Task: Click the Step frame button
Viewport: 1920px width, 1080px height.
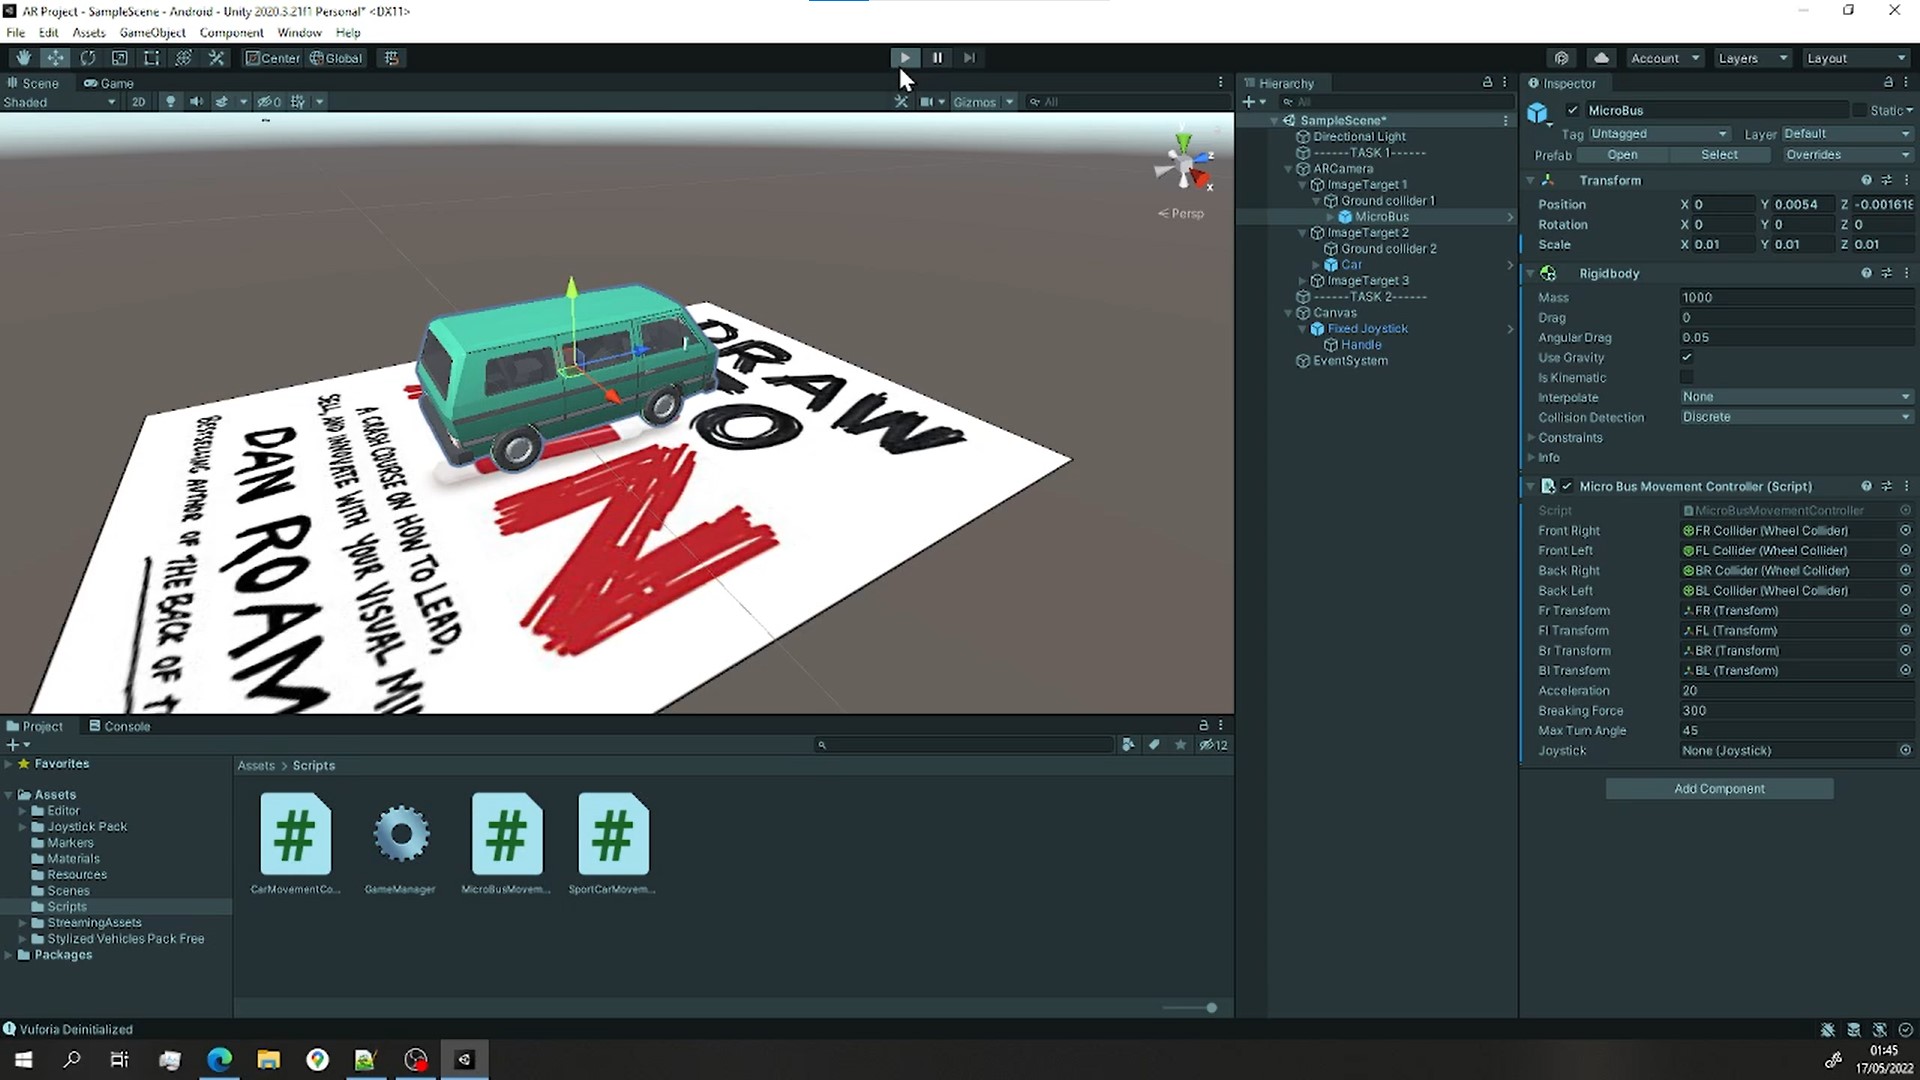Action: point(968,57)
